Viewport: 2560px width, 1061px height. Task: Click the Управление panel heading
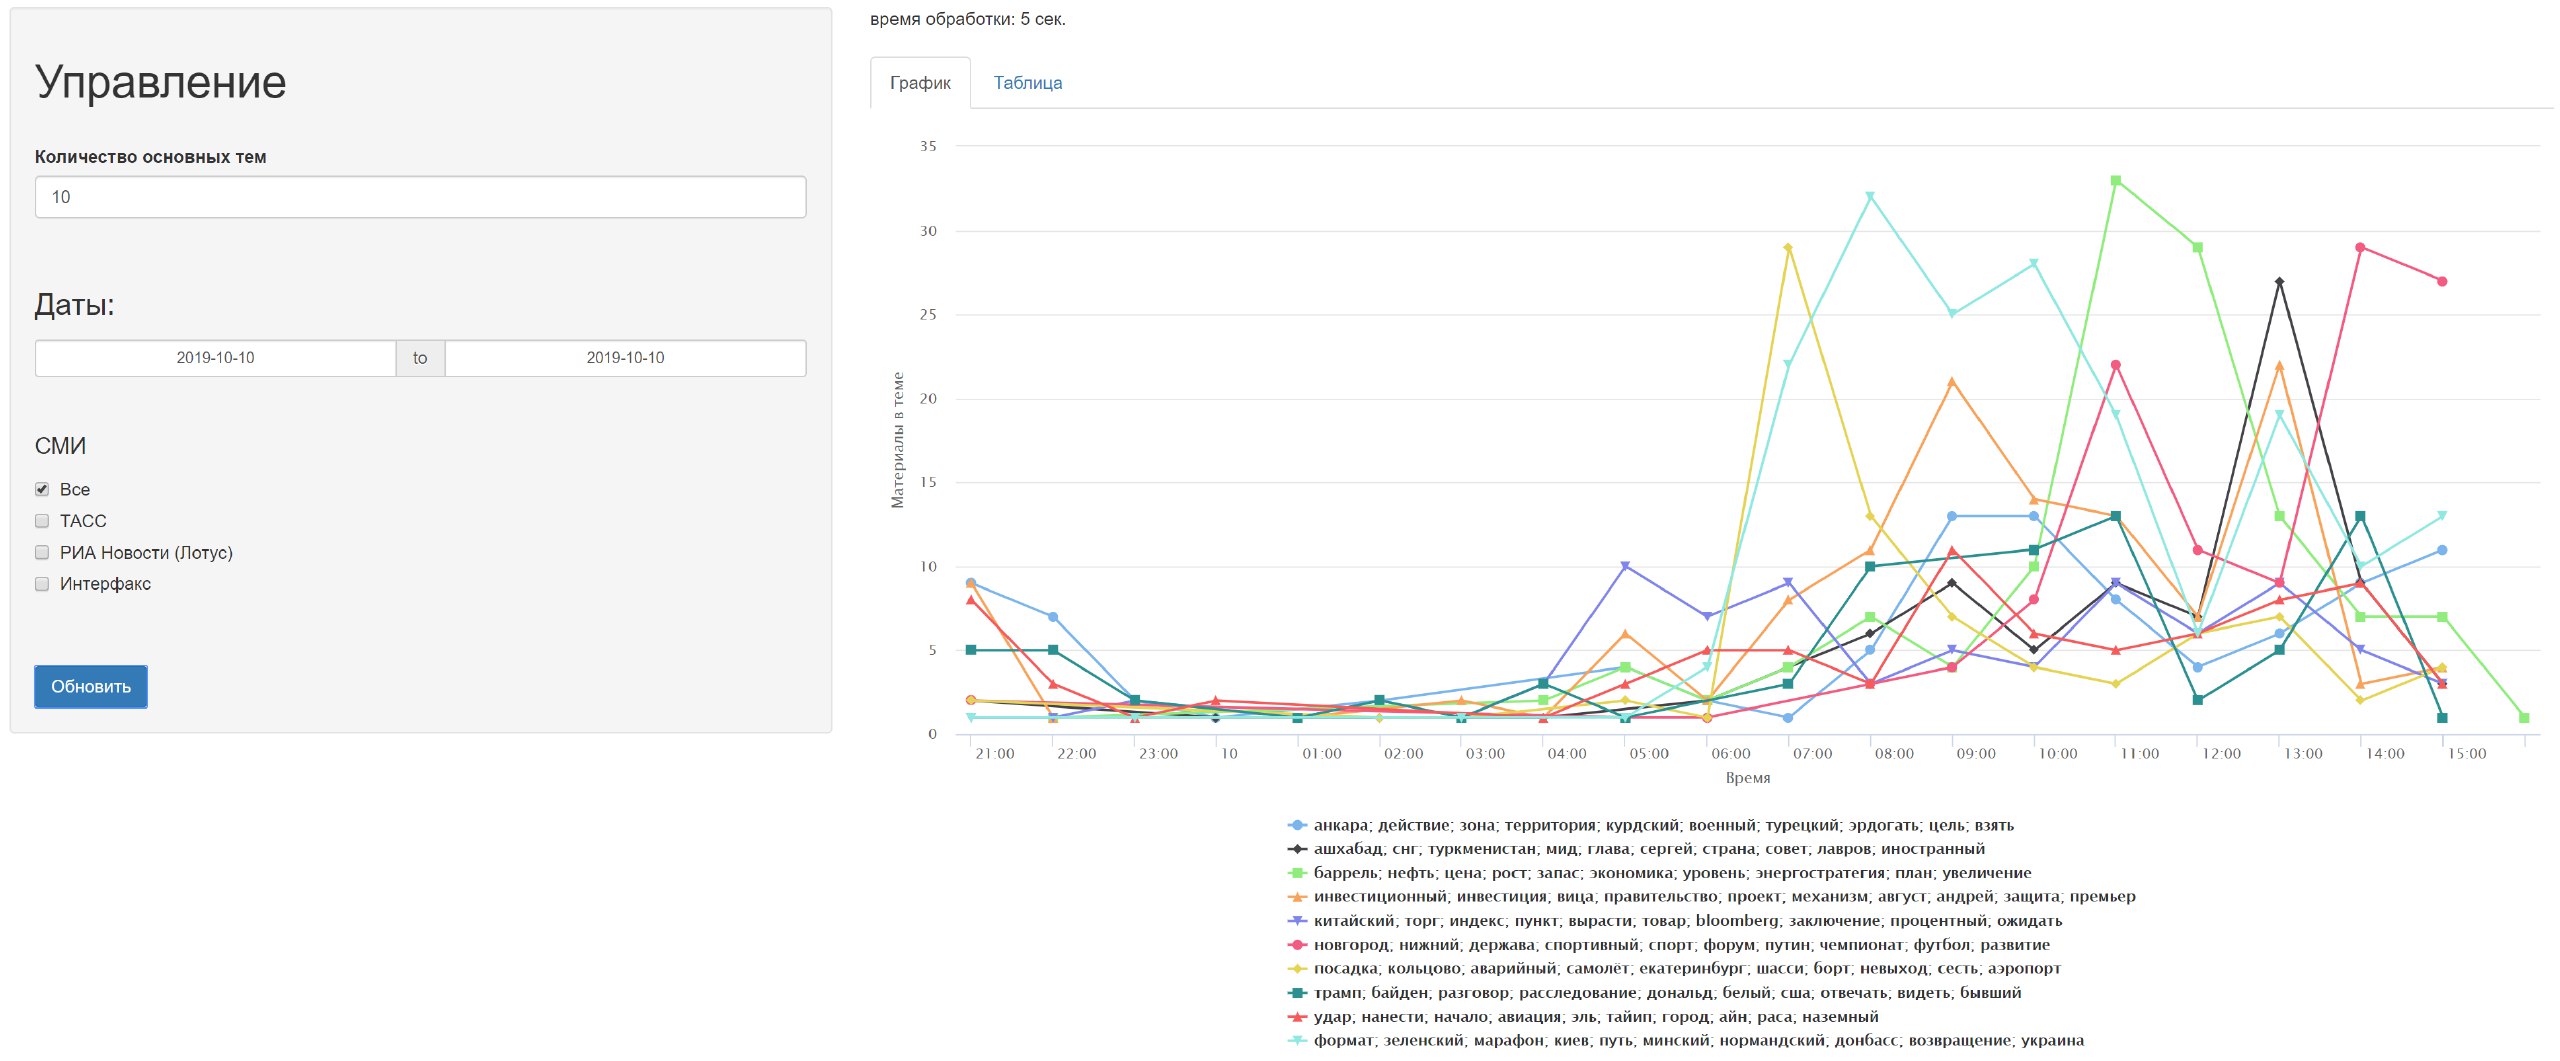click(161, 82)
